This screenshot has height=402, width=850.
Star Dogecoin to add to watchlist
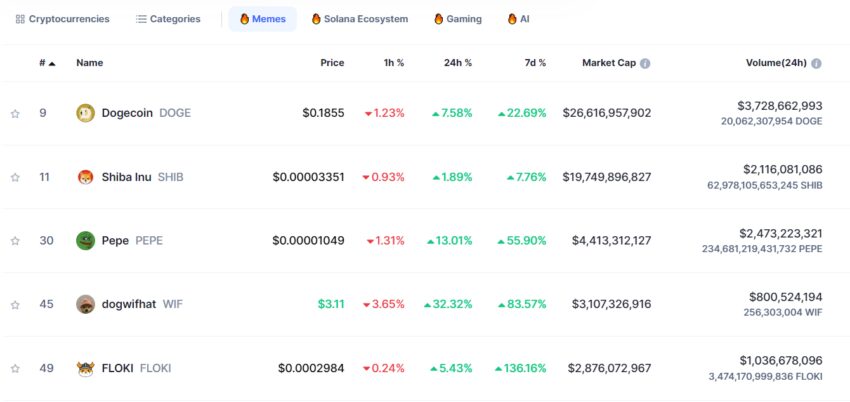(15, 114)
